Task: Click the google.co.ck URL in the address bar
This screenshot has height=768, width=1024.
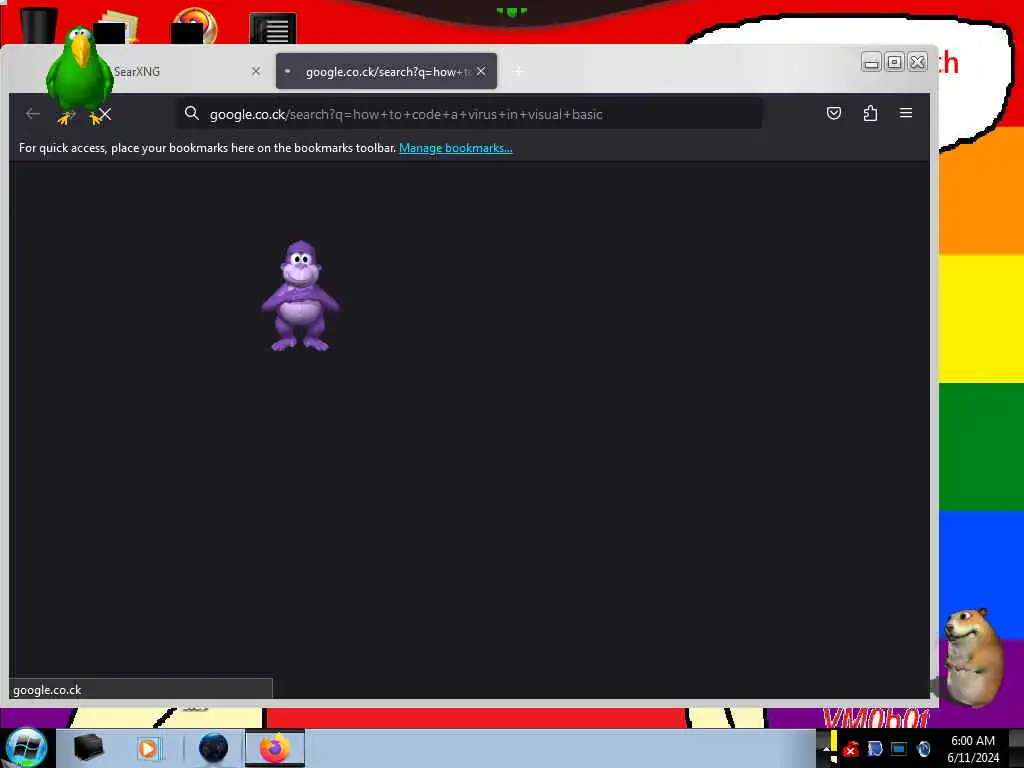Action: click(406, 114)
